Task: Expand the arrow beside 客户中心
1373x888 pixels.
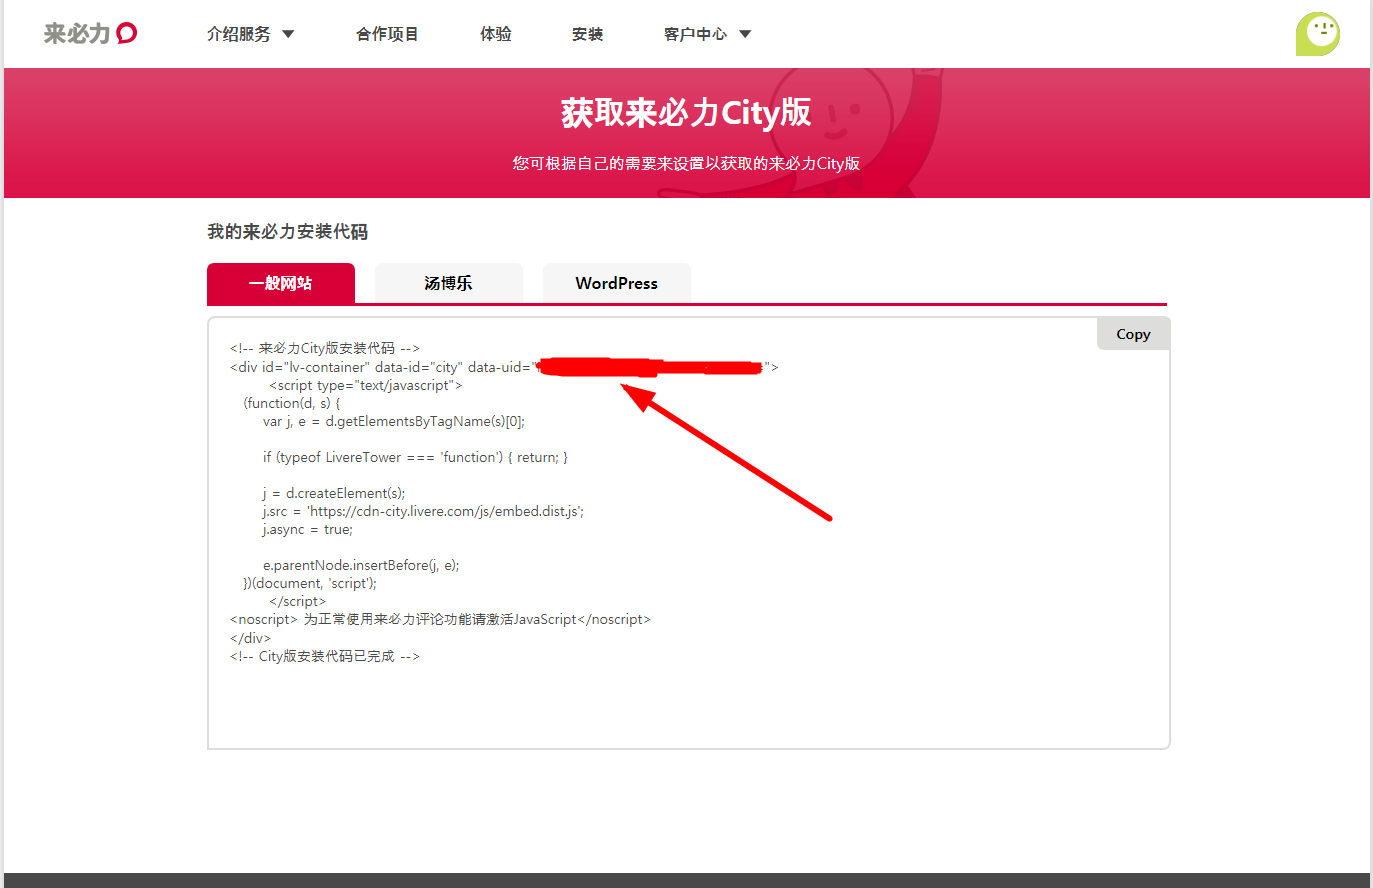Action: click(x=745, y=34)
